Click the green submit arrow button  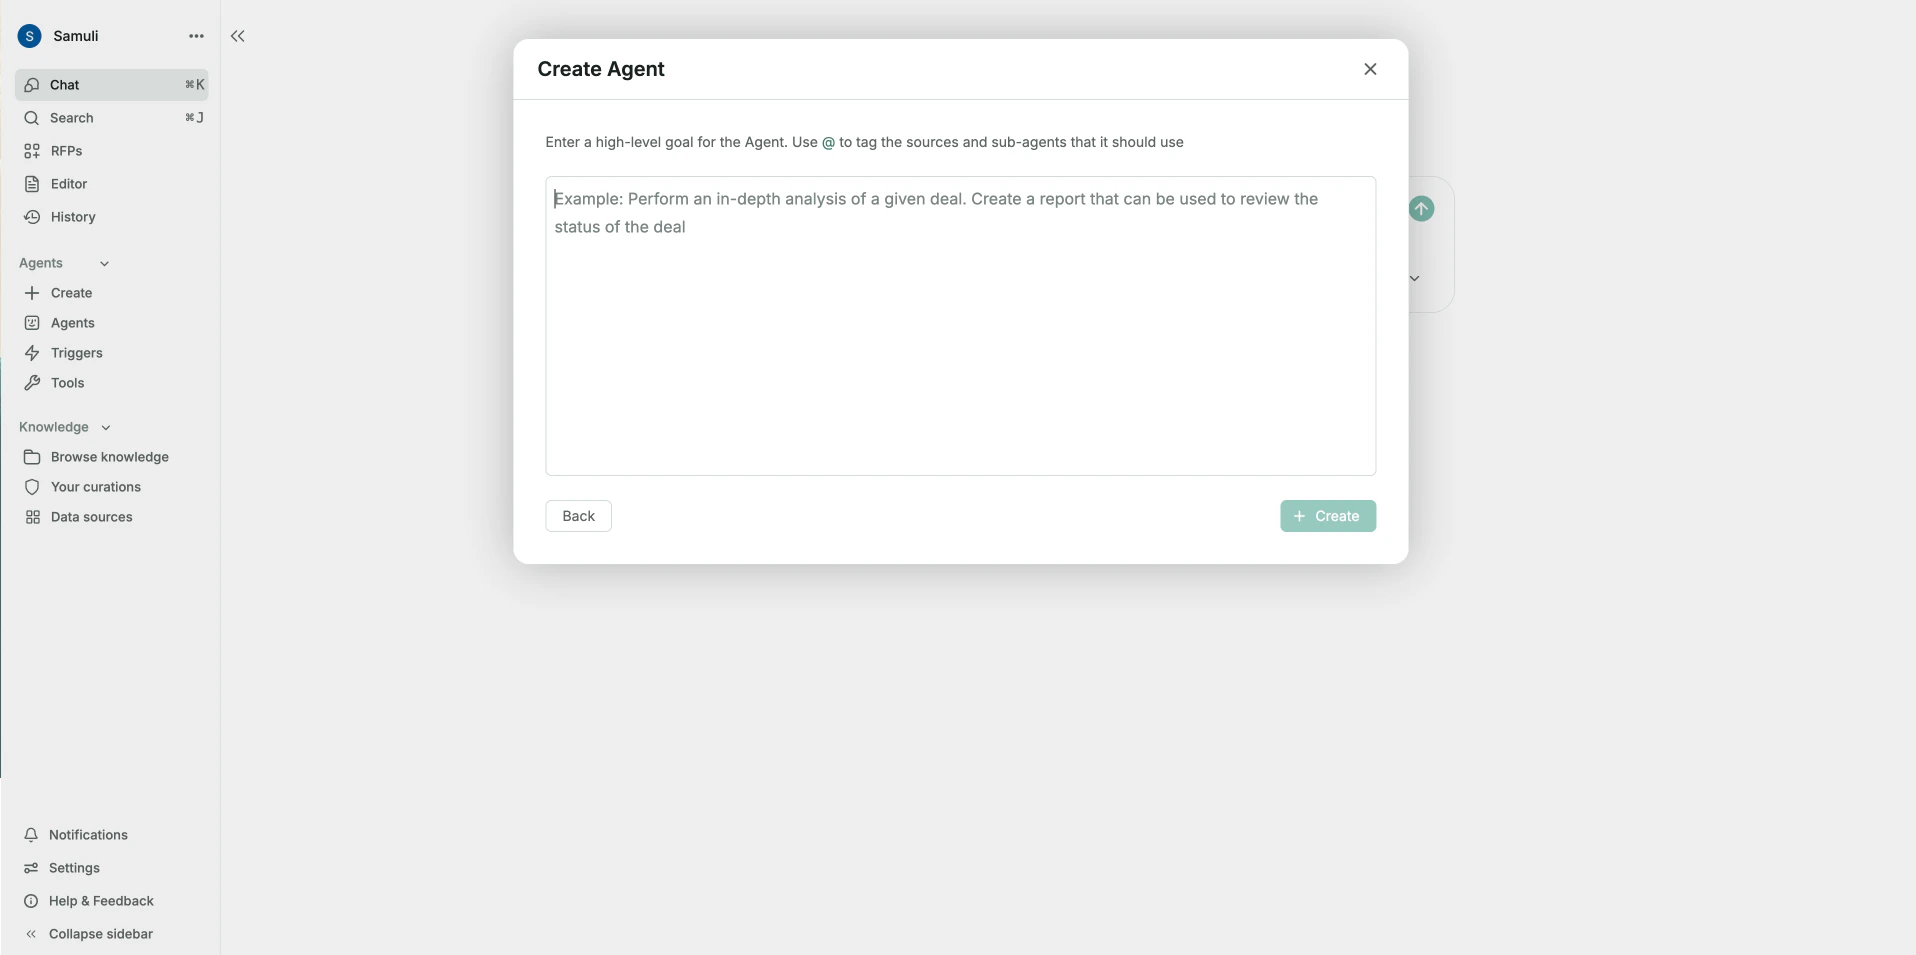click(x=1422, y=209)
